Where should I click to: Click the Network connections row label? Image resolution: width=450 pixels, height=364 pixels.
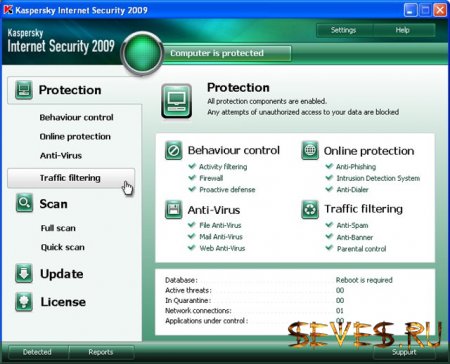198,311
